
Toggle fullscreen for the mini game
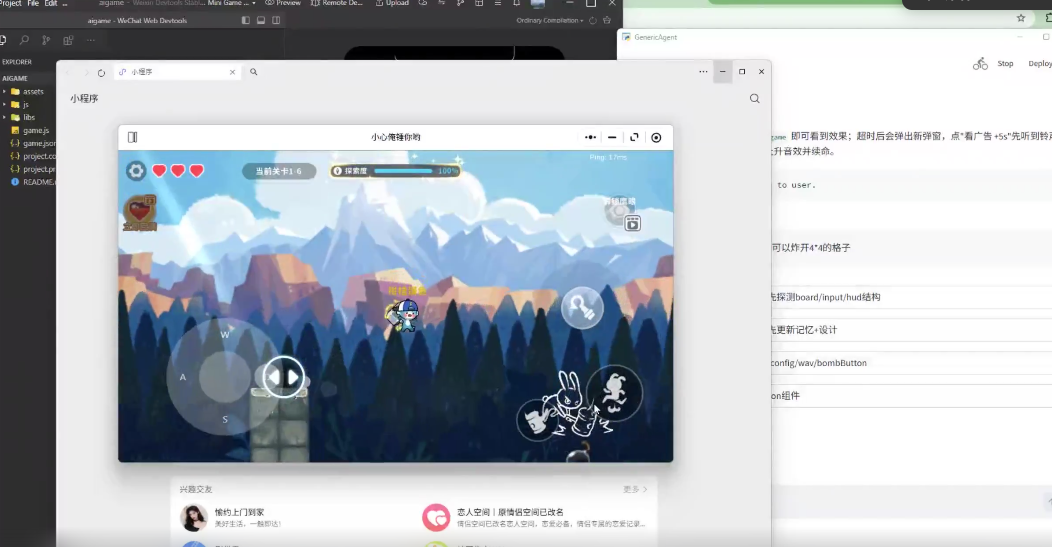click(634, 137)
